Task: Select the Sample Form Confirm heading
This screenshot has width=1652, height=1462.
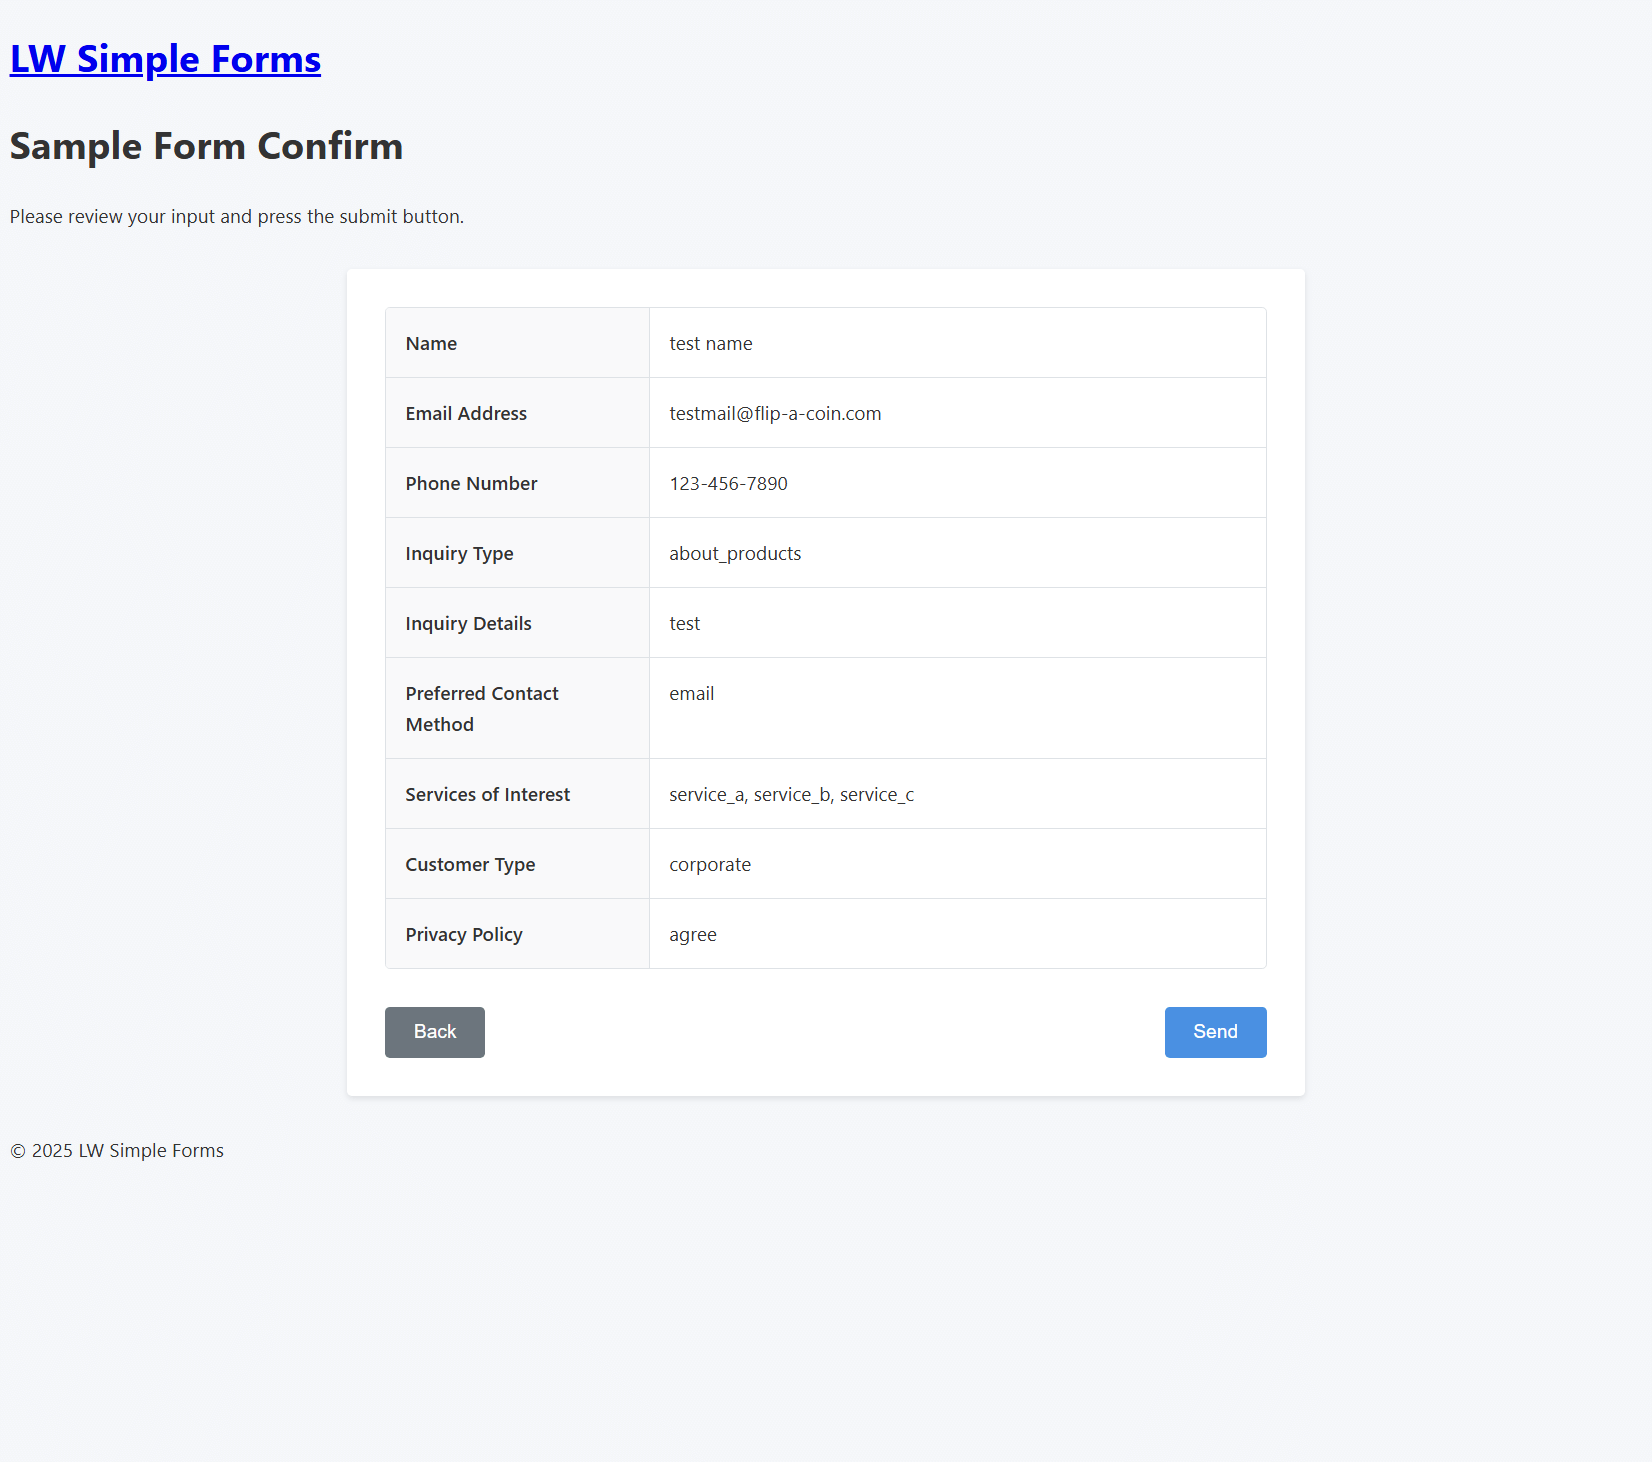Action: pyautogui.click(x=206, y=146)
